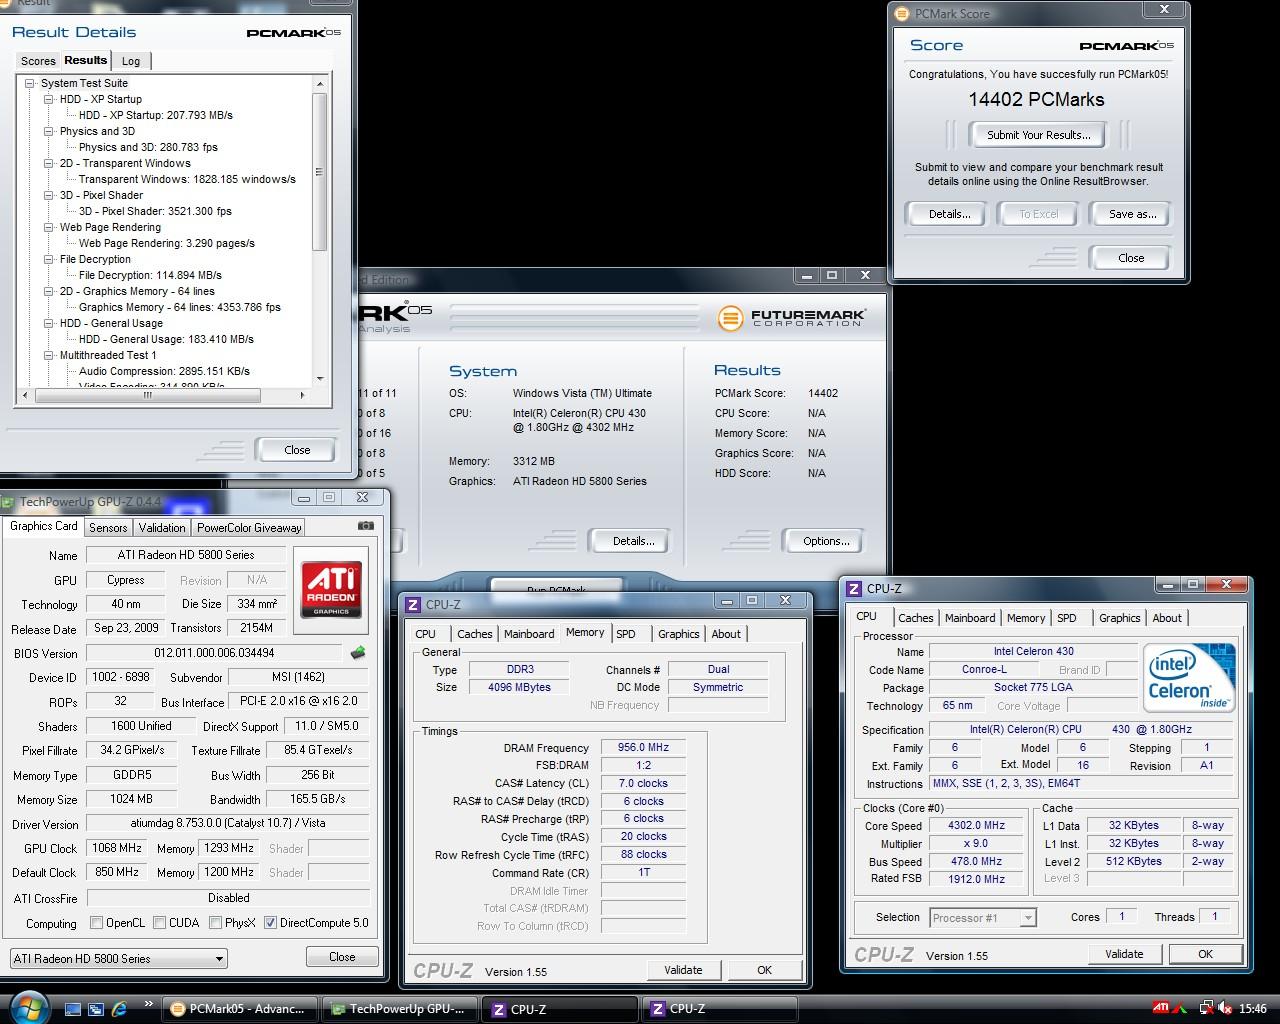Click PCMark Score window title icon

point(903,13)
